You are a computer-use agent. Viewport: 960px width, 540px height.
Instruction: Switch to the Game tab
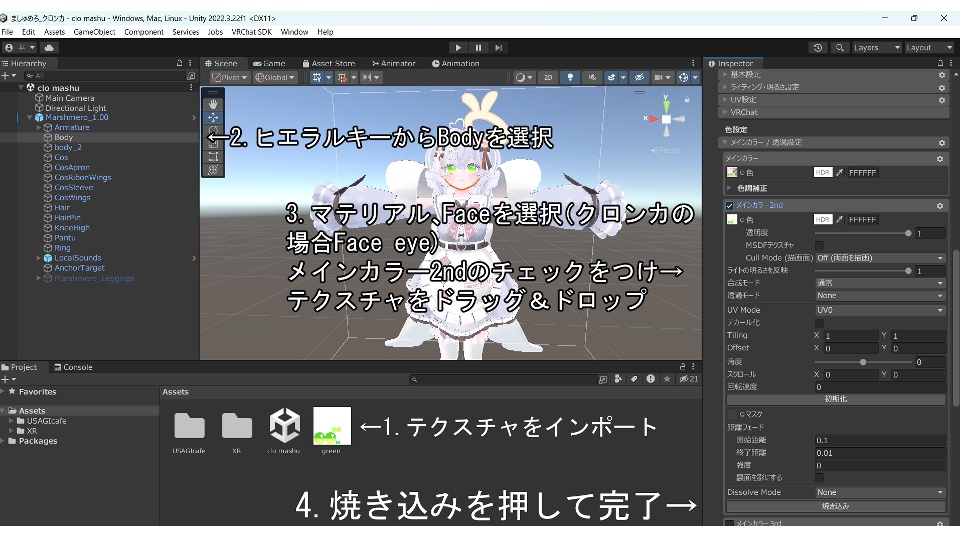point(269,64)
